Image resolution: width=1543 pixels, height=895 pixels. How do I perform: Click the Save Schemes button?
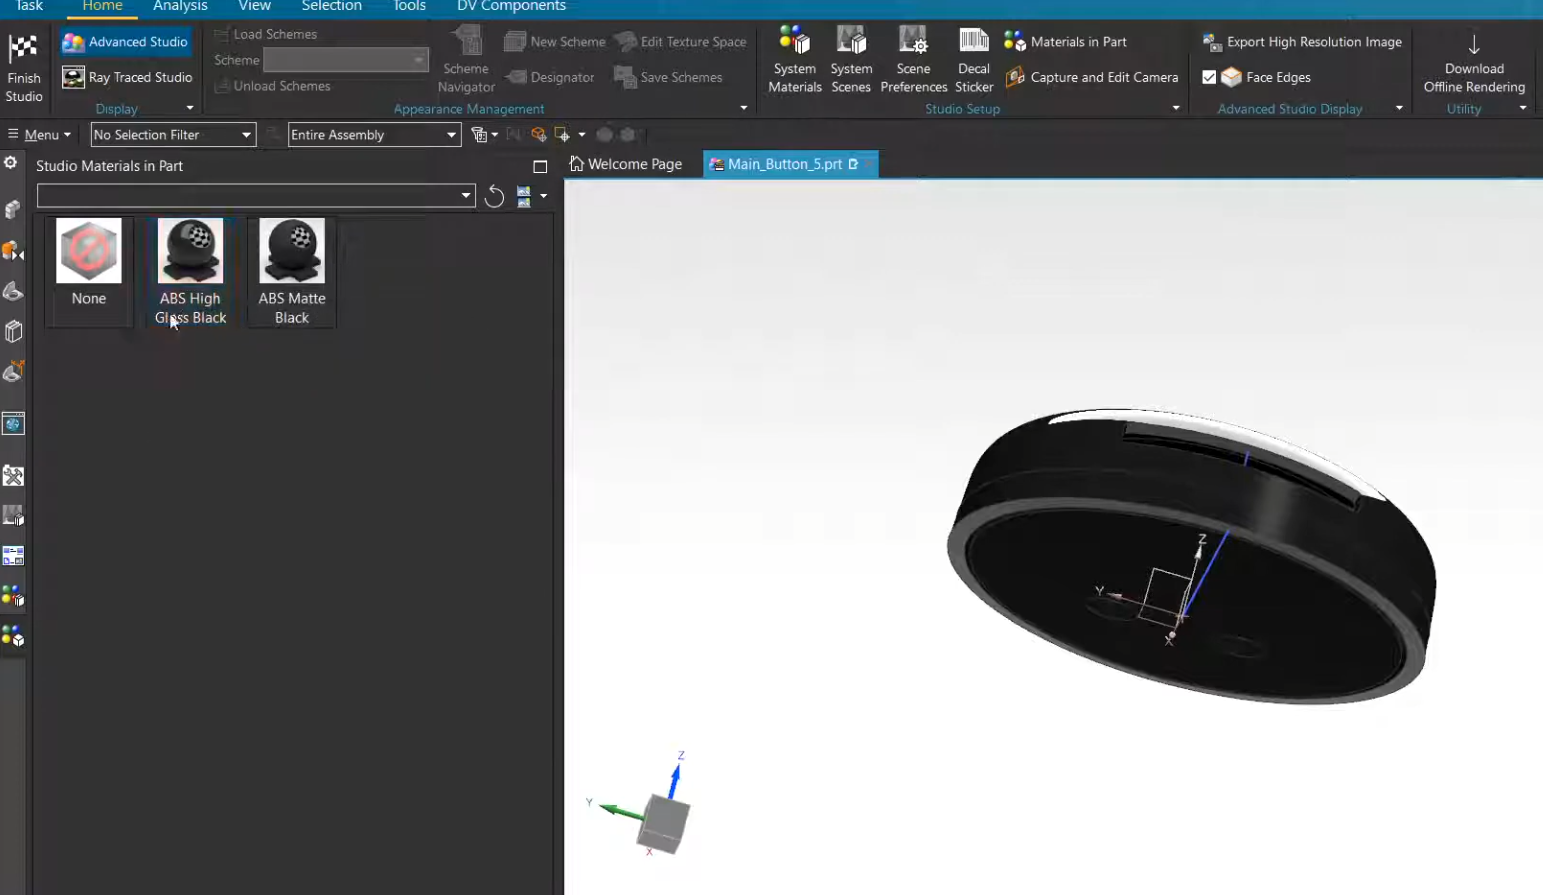click(x=668, y=77)
